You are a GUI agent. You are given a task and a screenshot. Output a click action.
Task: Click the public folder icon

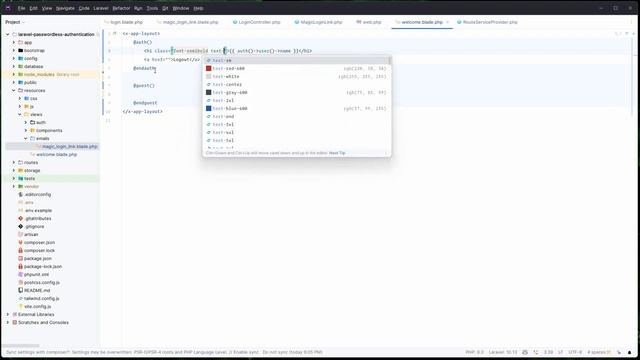[20, 82]
